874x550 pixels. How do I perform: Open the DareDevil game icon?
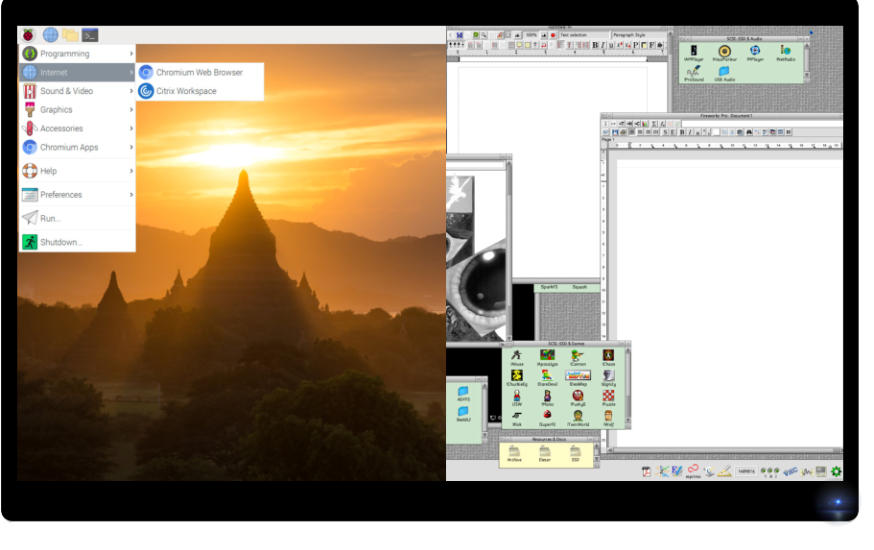coord(547,377)
